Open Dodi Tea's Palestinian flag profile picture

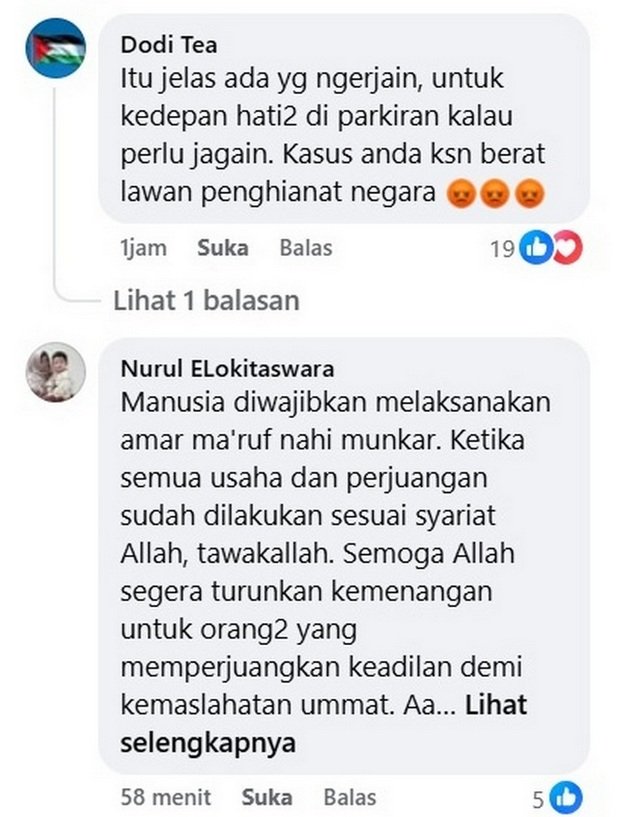point(56,48)
